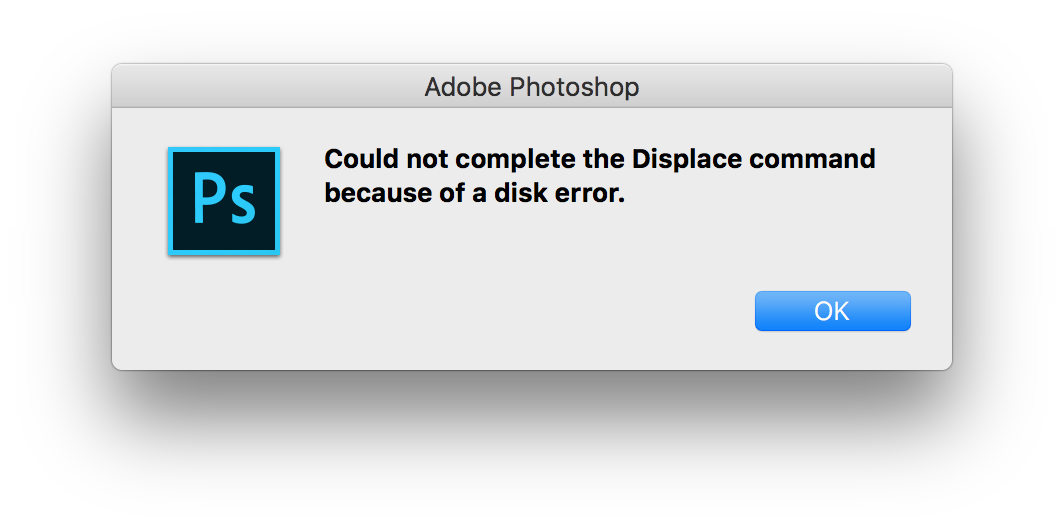Acknowledge the Displace error by pressing OK

click(x=832, y=311)
